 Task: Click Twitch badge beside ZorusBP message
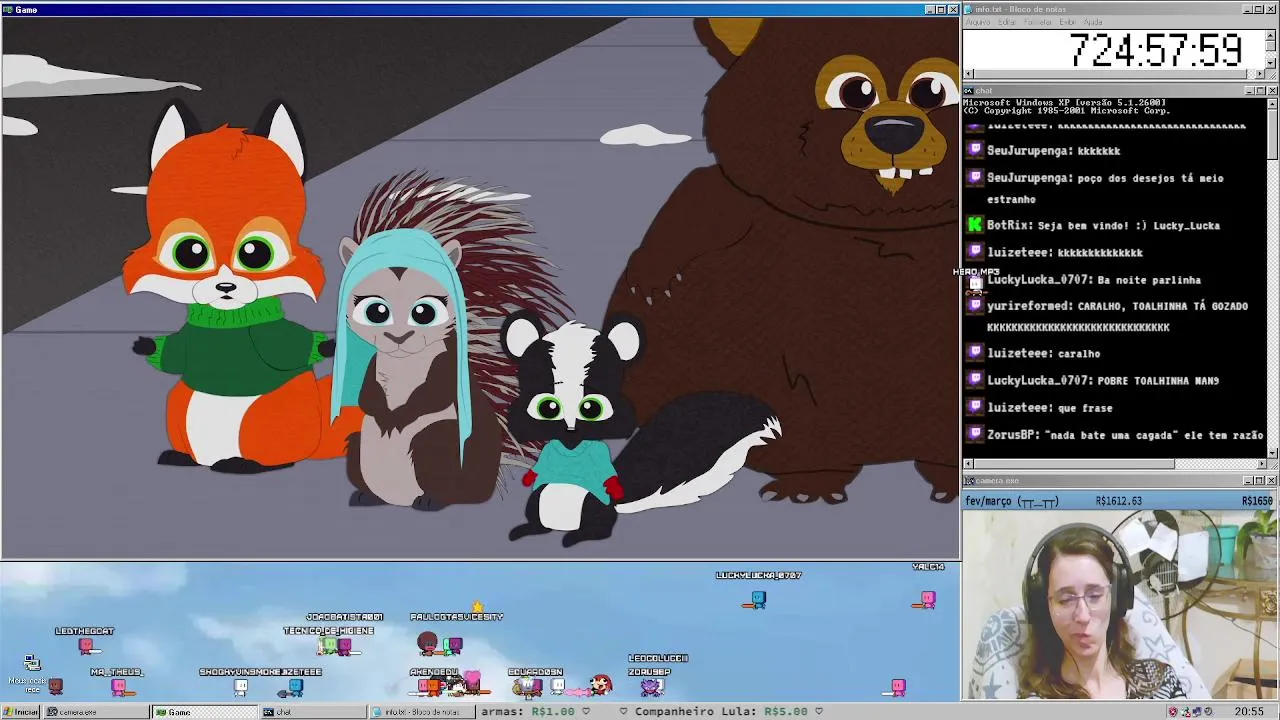click(x=975, y=435)
